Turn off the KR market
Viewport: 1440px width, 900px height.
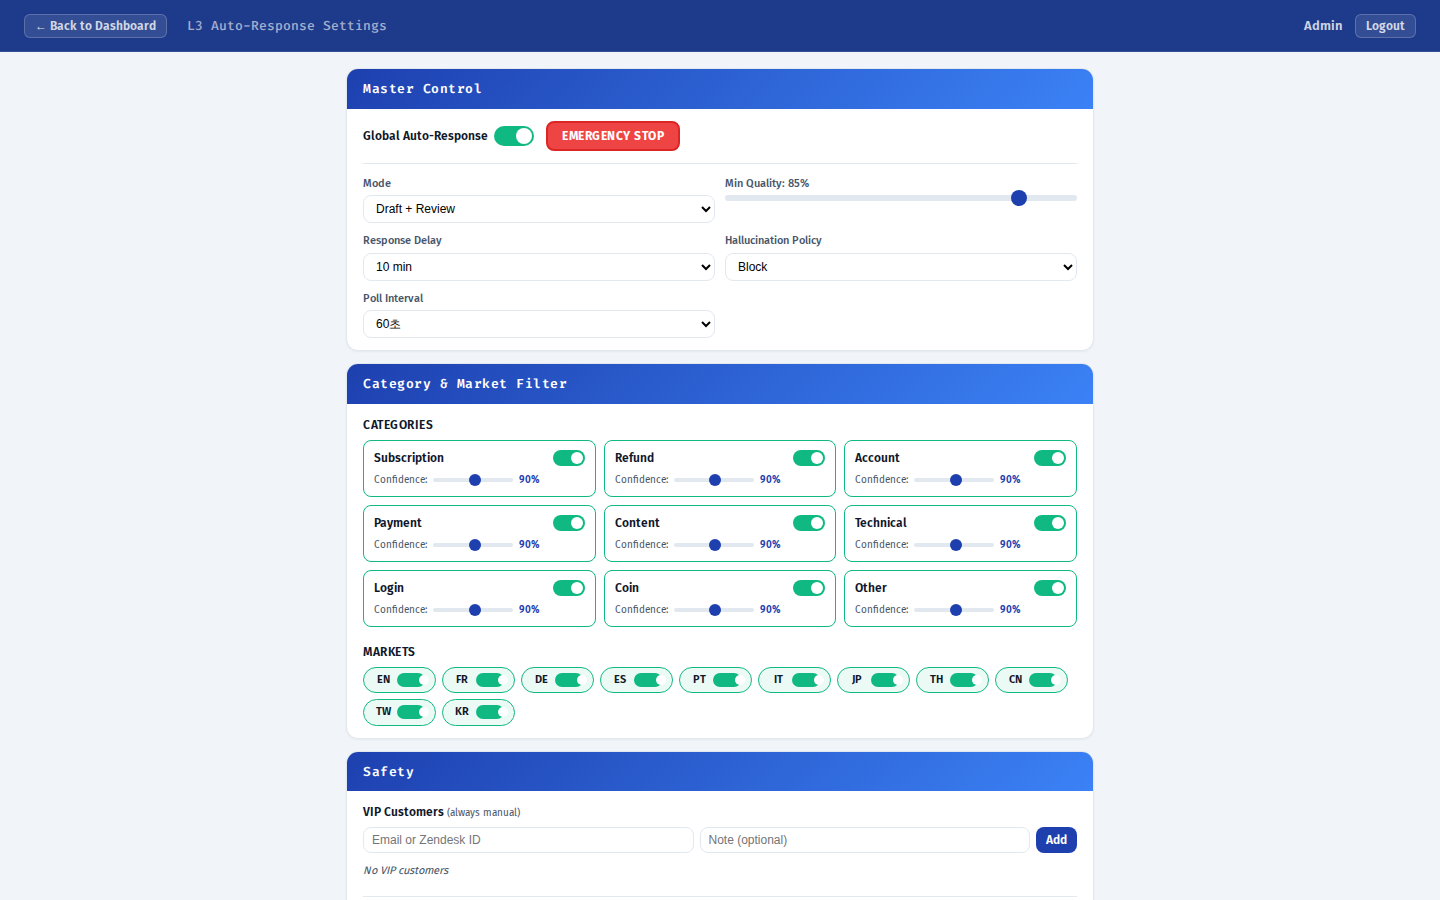[489, 712]
